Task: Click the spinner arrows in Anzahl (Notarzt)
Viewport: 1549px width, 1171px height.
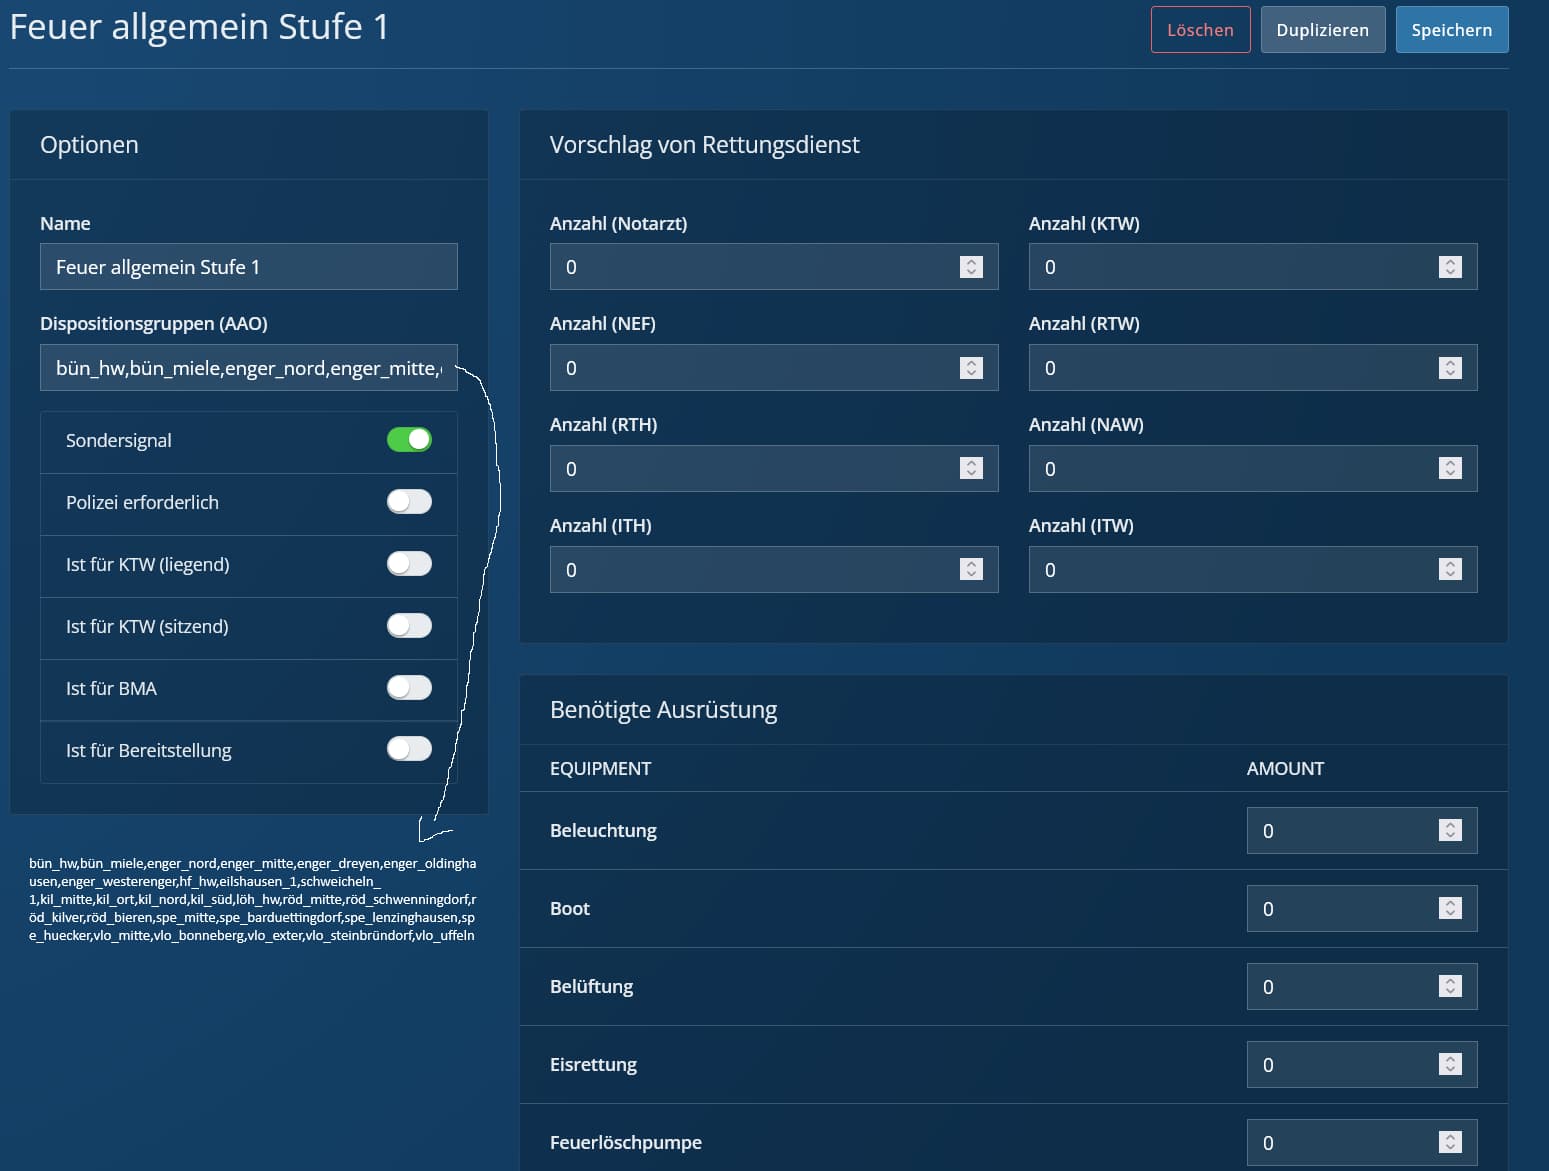Action: coord(971,267)
